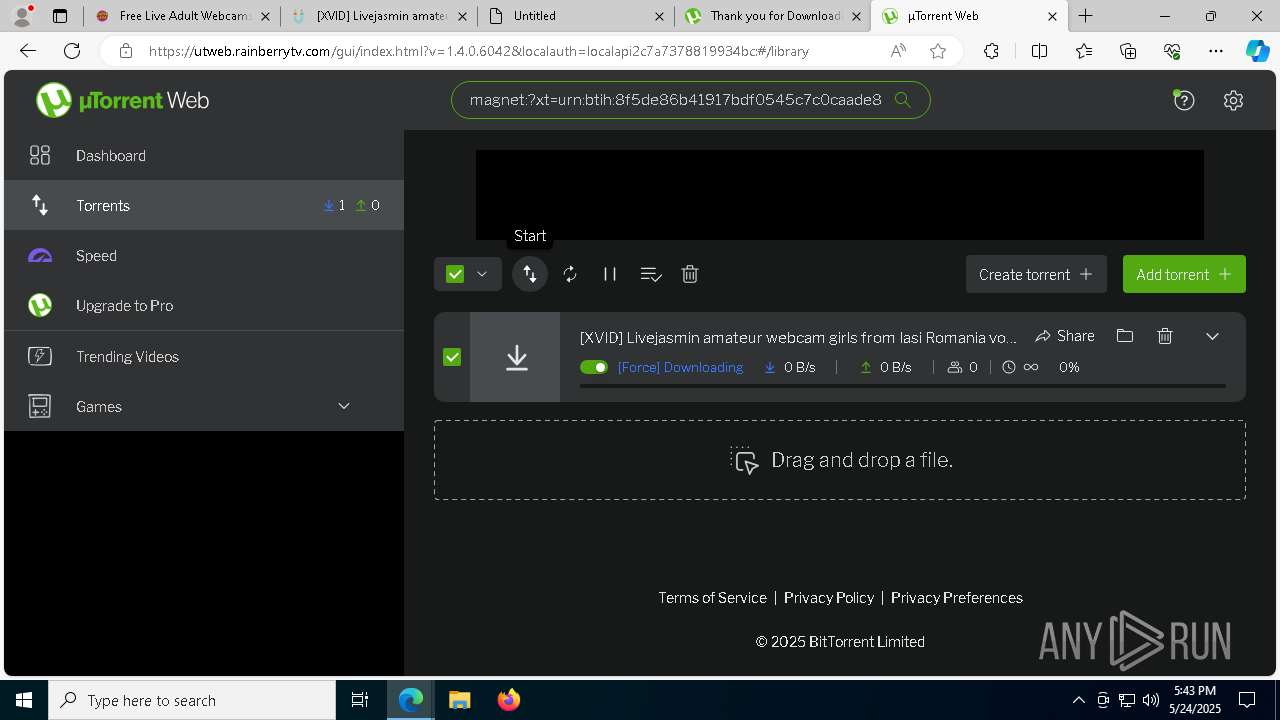
Task: Switch to the Untitled browser tab
Action: (x=575, y=16)
